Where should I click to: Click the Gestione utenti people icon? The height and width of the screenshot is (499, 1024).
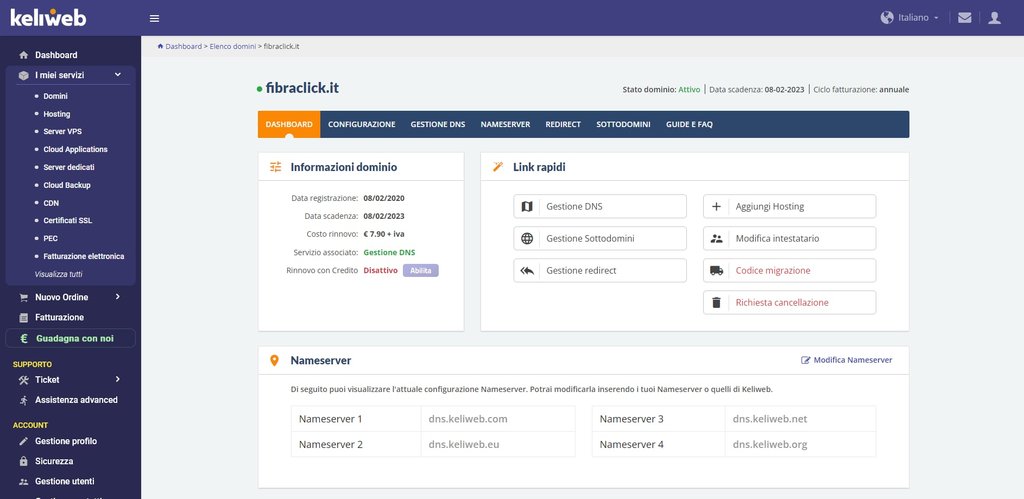24,481
